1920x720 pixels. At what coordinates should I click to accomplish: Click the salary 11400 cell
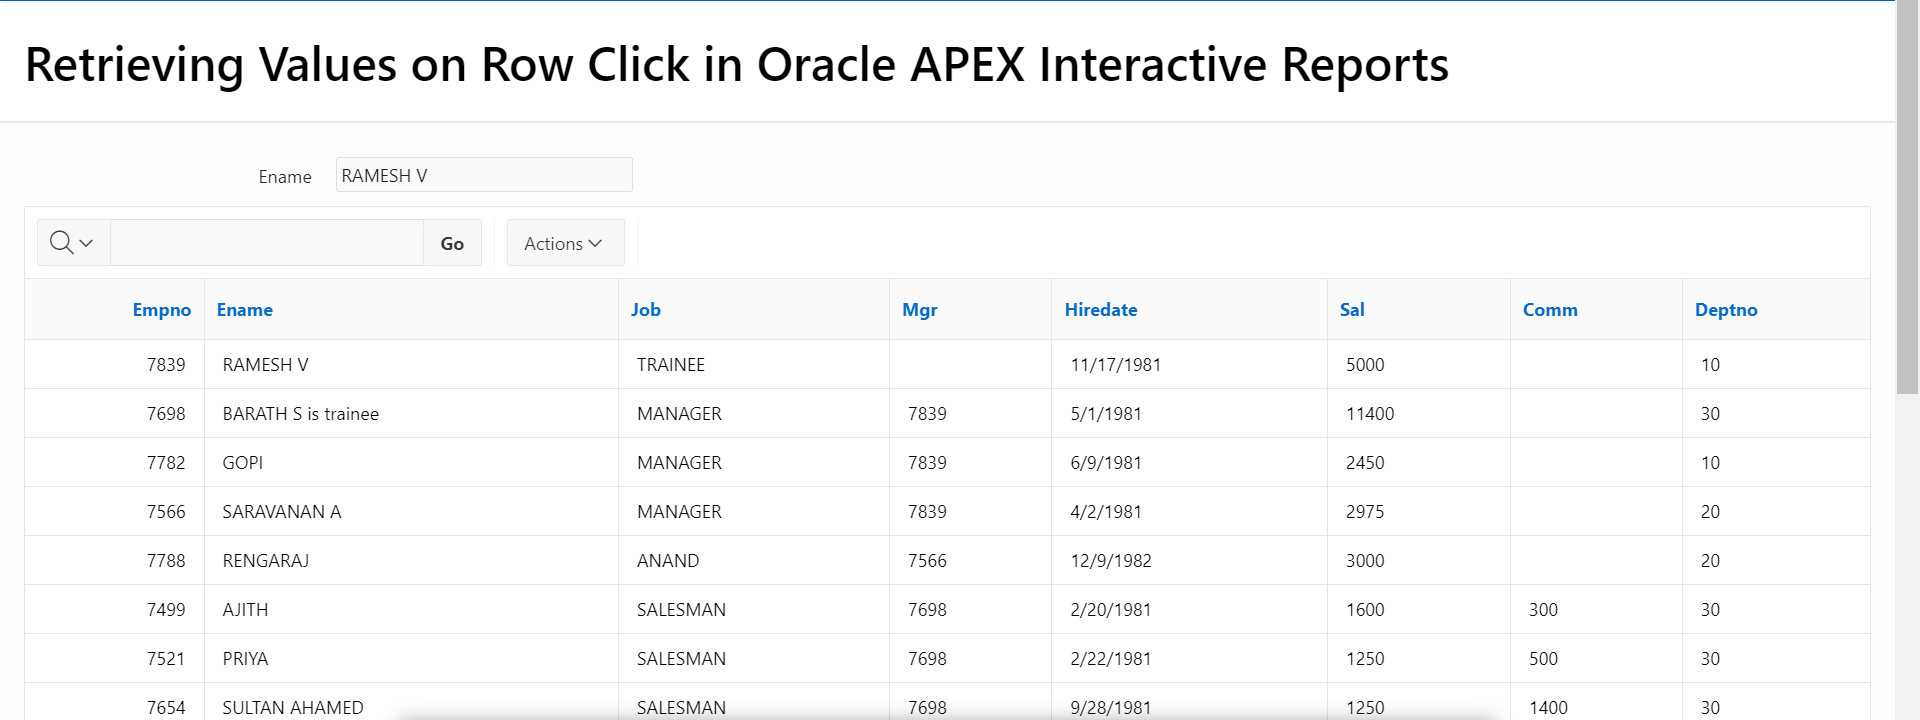point(1419,414)
